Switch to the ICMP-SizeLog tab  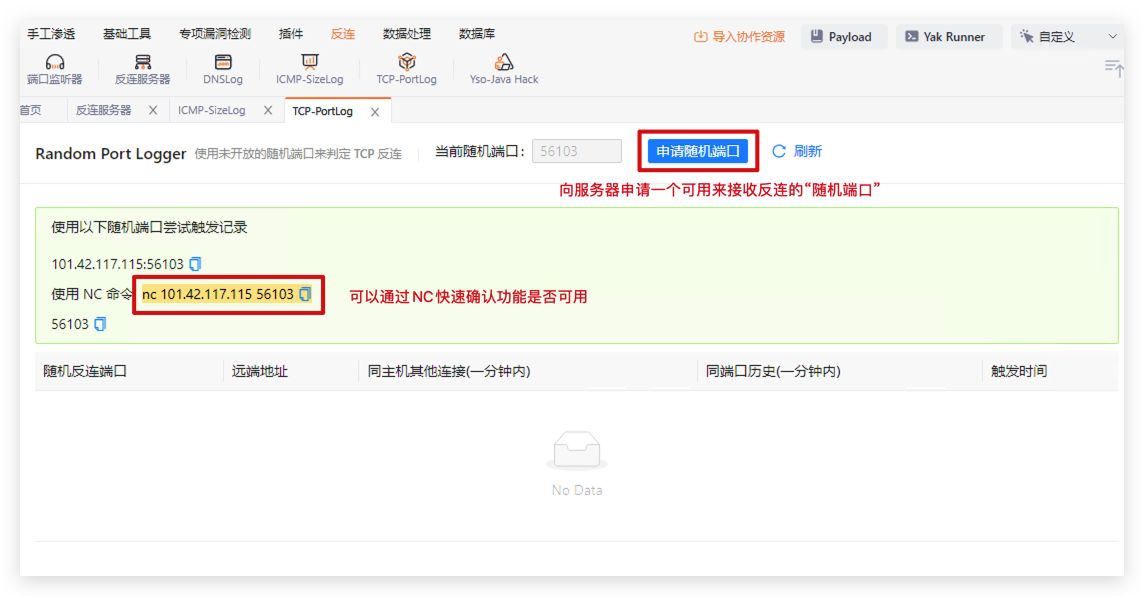tap(211, 111)
